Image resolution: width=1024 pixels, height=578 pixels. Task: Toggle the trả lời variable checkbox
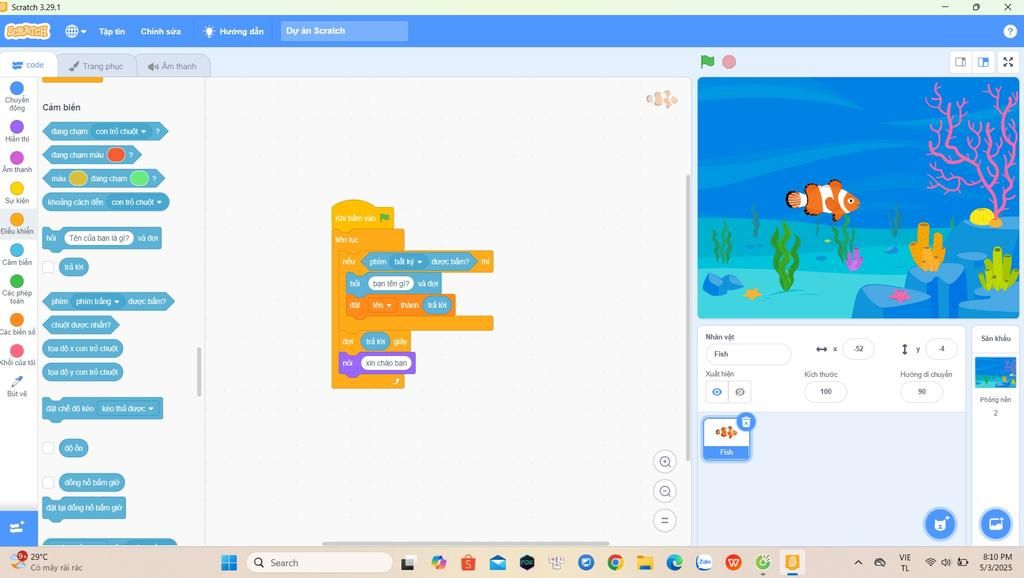click(x=47, y=266)
